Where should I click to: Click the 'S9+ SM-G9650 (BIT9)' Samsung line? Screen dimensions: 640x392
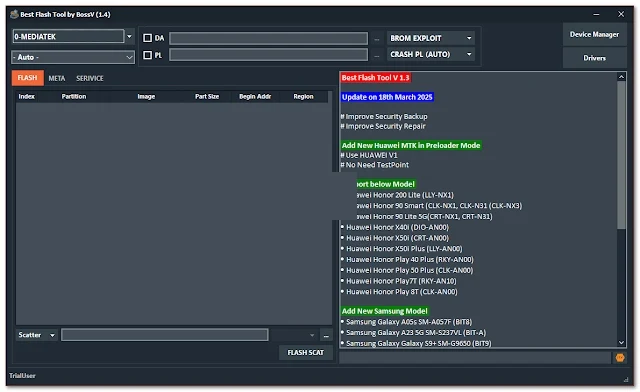tap(416, 343)
